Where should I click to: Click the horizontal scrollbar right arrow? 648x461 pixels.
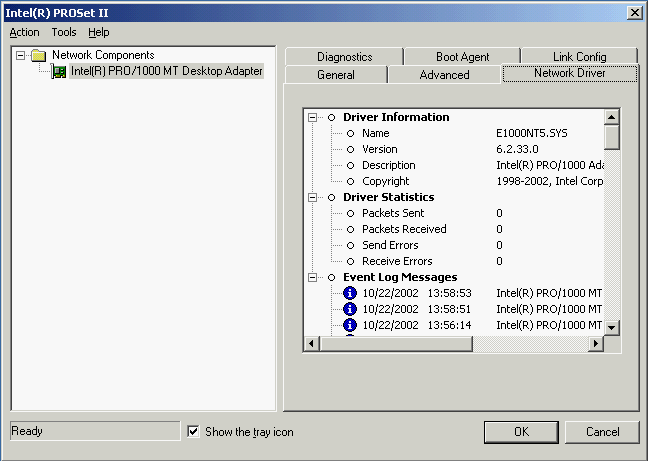tap(596, 343)
